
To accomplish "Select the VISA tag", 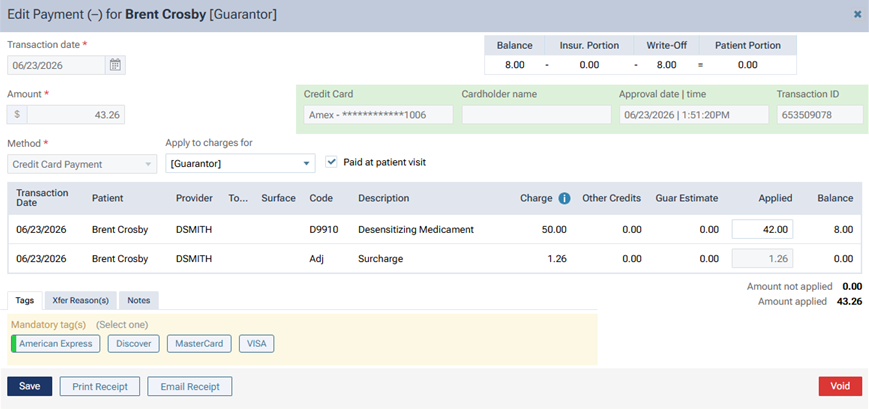I will click(x=257, y=344).
